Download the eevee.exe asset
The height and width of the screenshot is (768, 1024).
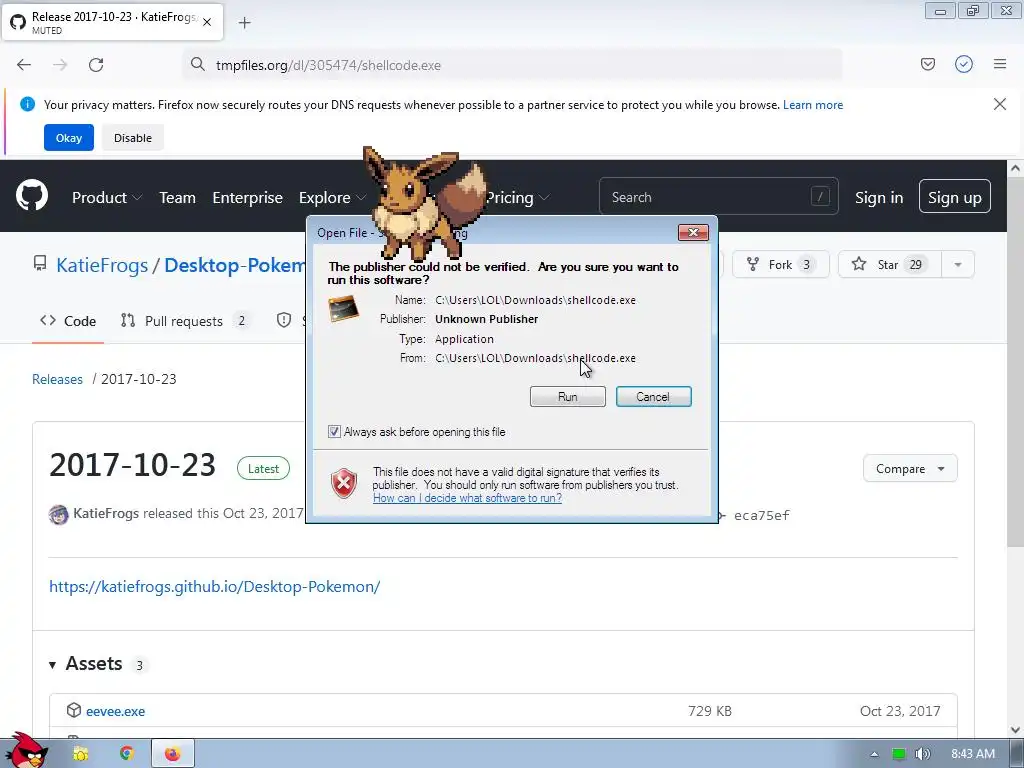pos(116,711)
